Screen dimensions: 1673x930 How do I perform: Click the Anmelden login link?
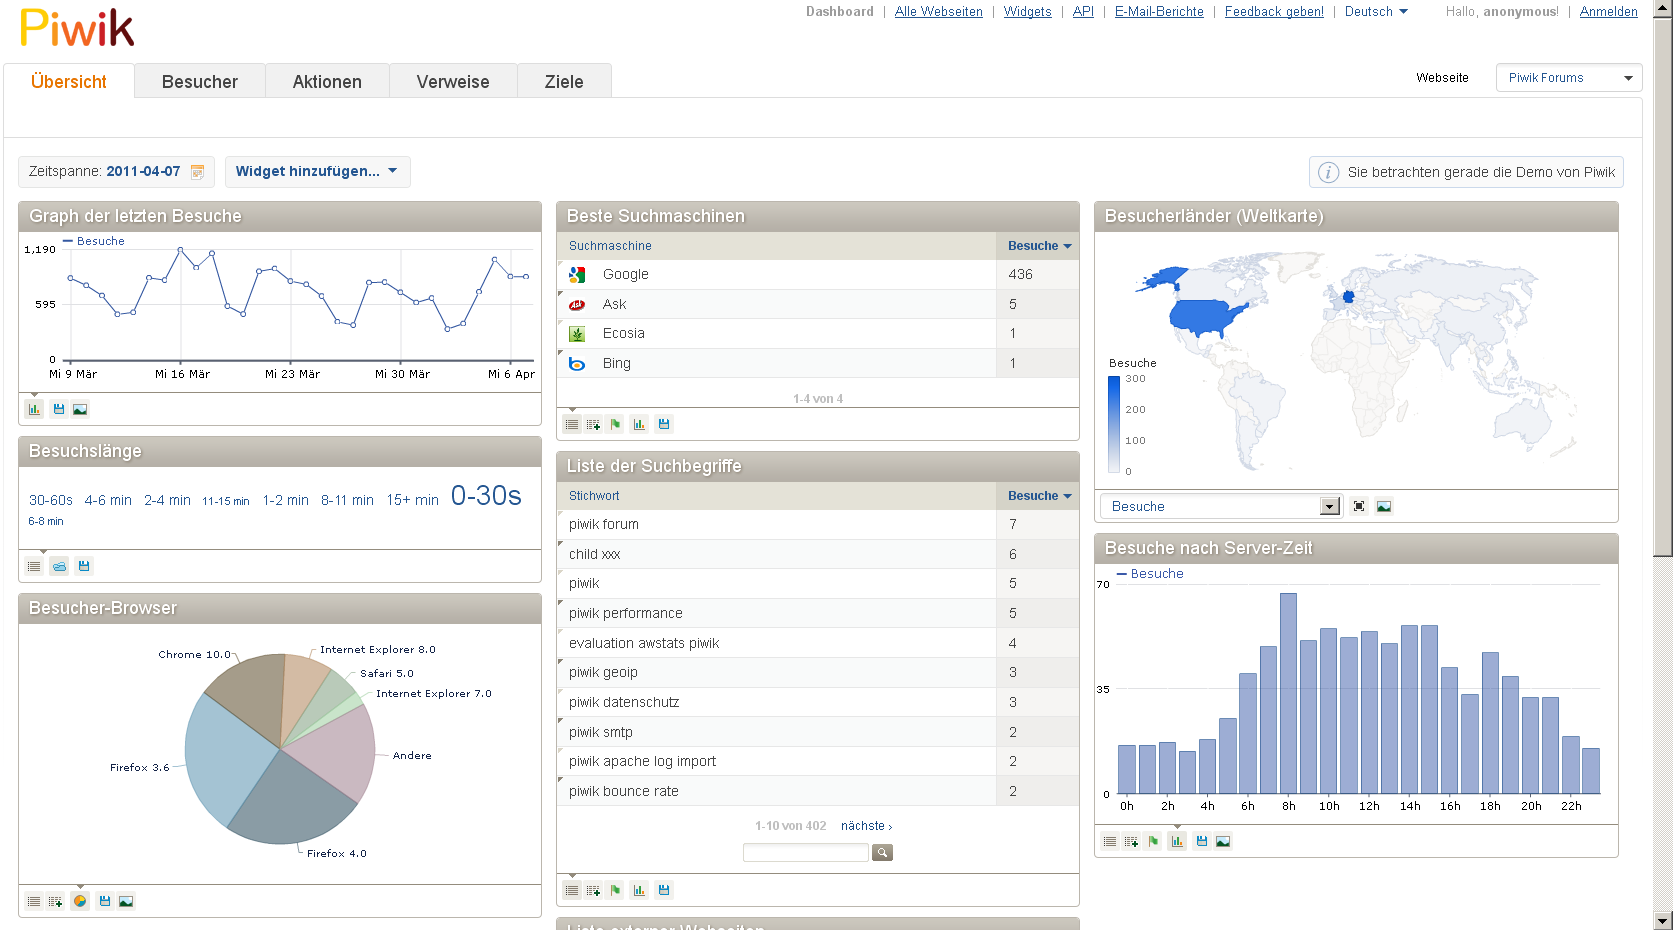click(1608, 12)
